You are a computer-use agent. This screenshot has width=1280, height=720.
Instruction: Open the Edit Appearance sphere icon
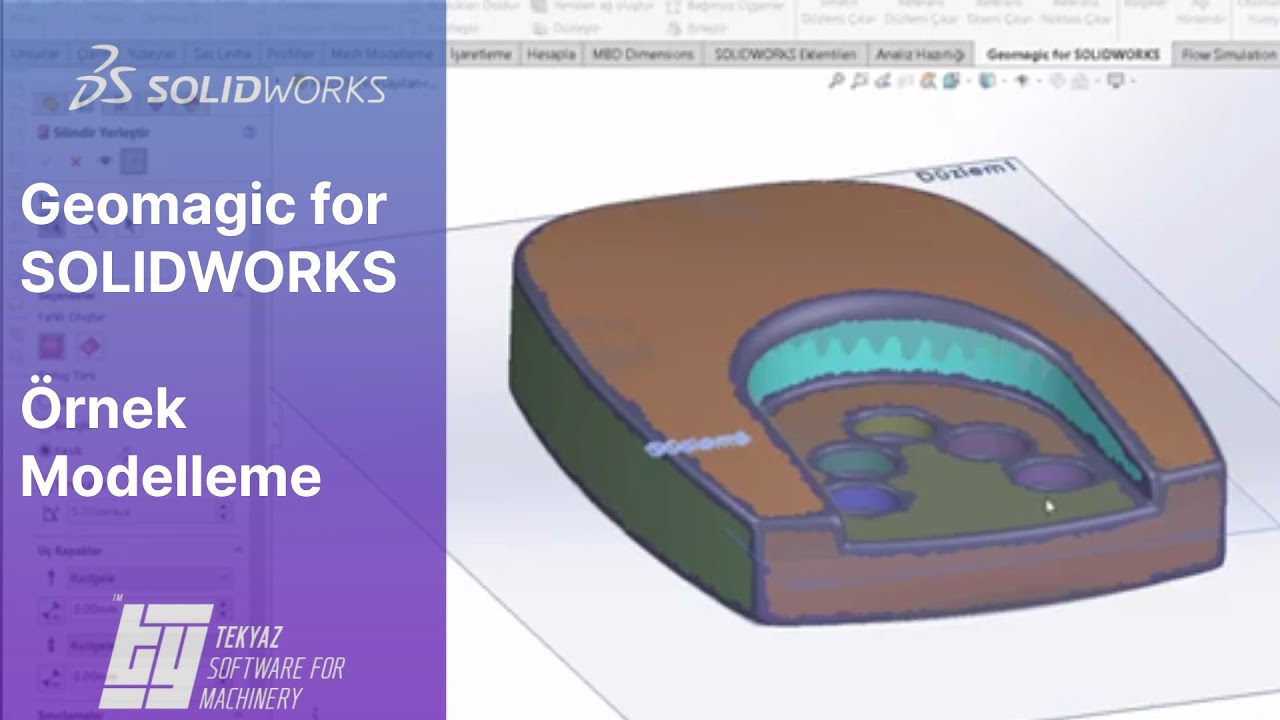1056,85
